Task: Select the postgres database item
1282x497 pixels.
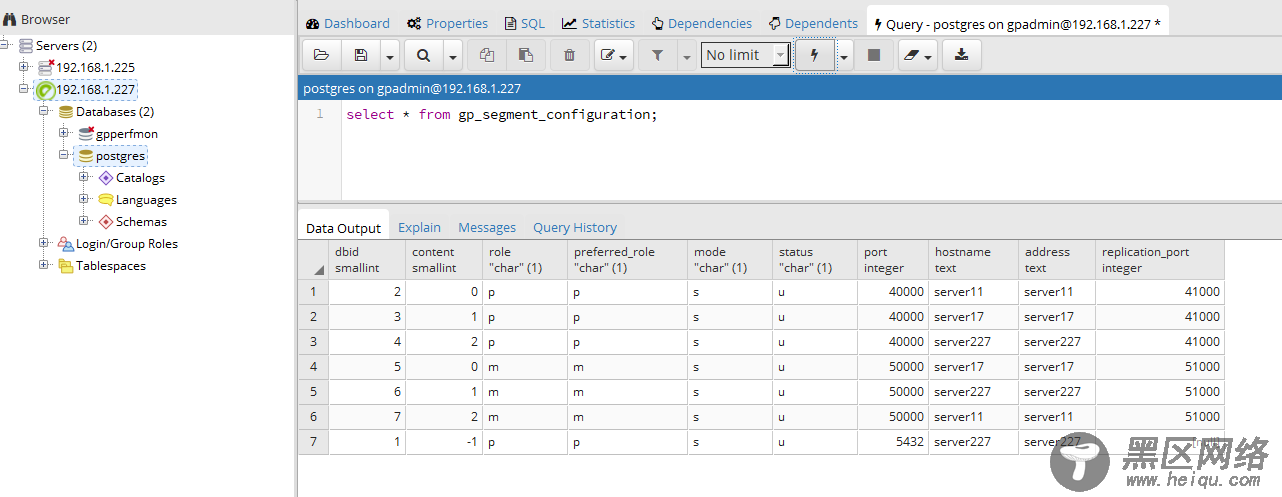Action: click(x=121, y=156)
